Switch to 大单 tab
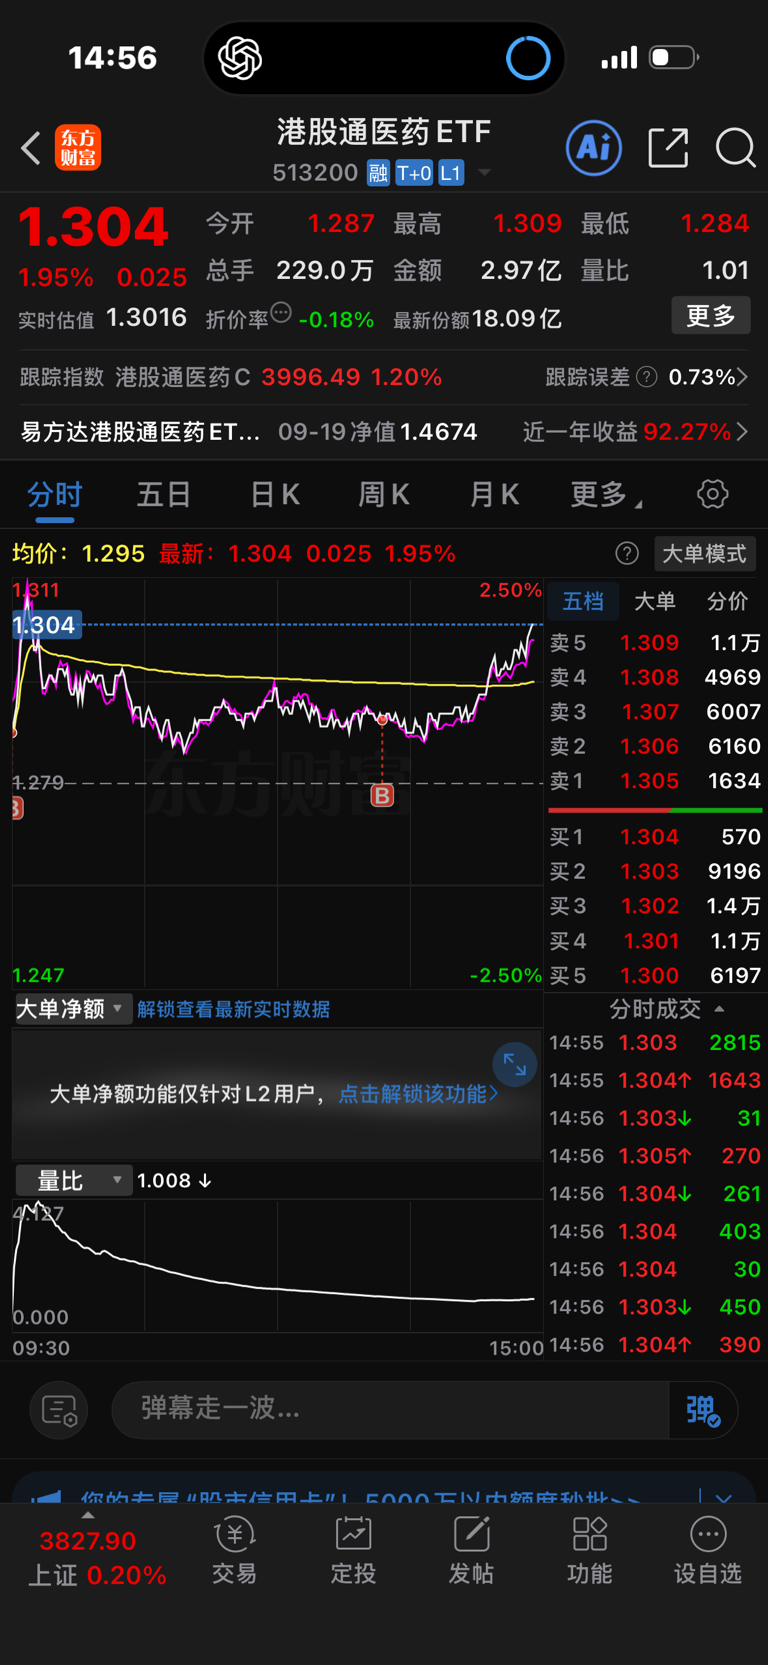Viewport: 769px width, 1665px height. click(x=655, y=601)
